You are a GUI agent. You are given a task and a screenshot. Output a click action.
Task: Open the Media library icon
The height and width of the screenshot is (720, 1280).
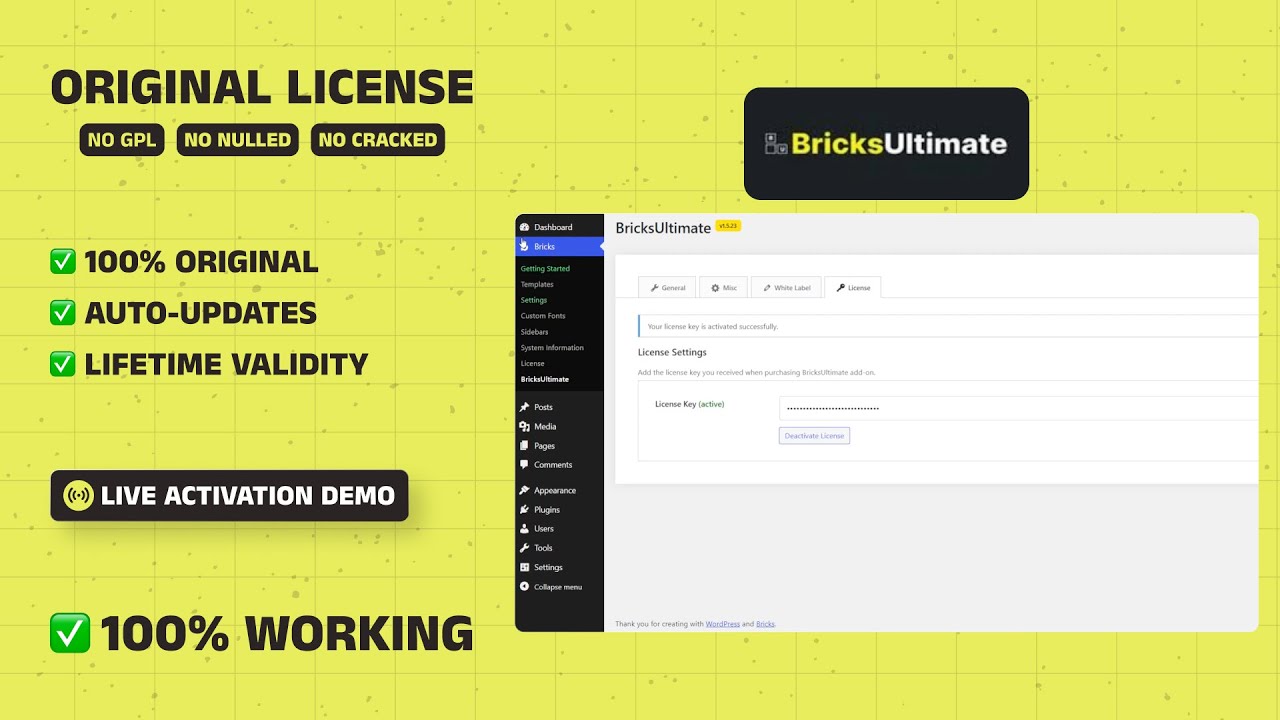(x=524, y=426)
